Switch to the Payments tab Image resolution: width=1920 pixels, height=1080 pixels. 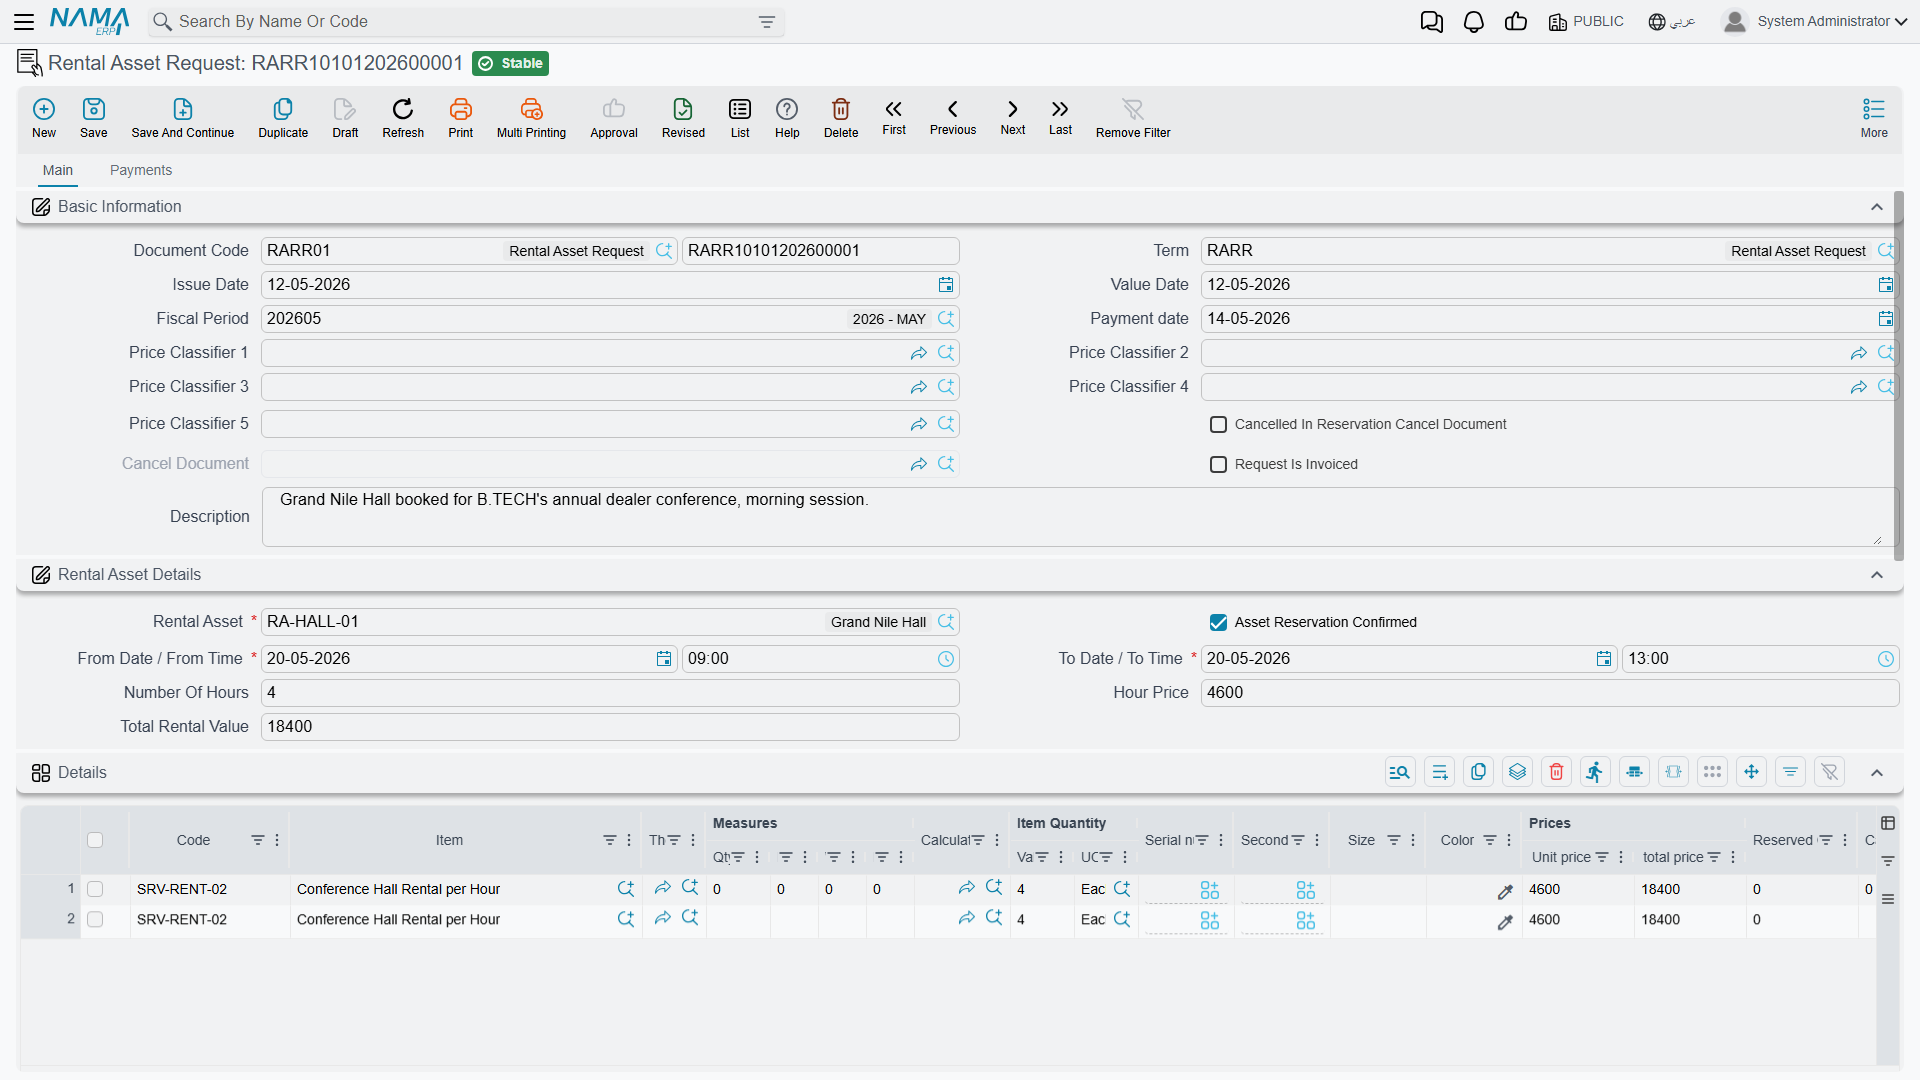(141, 170)
